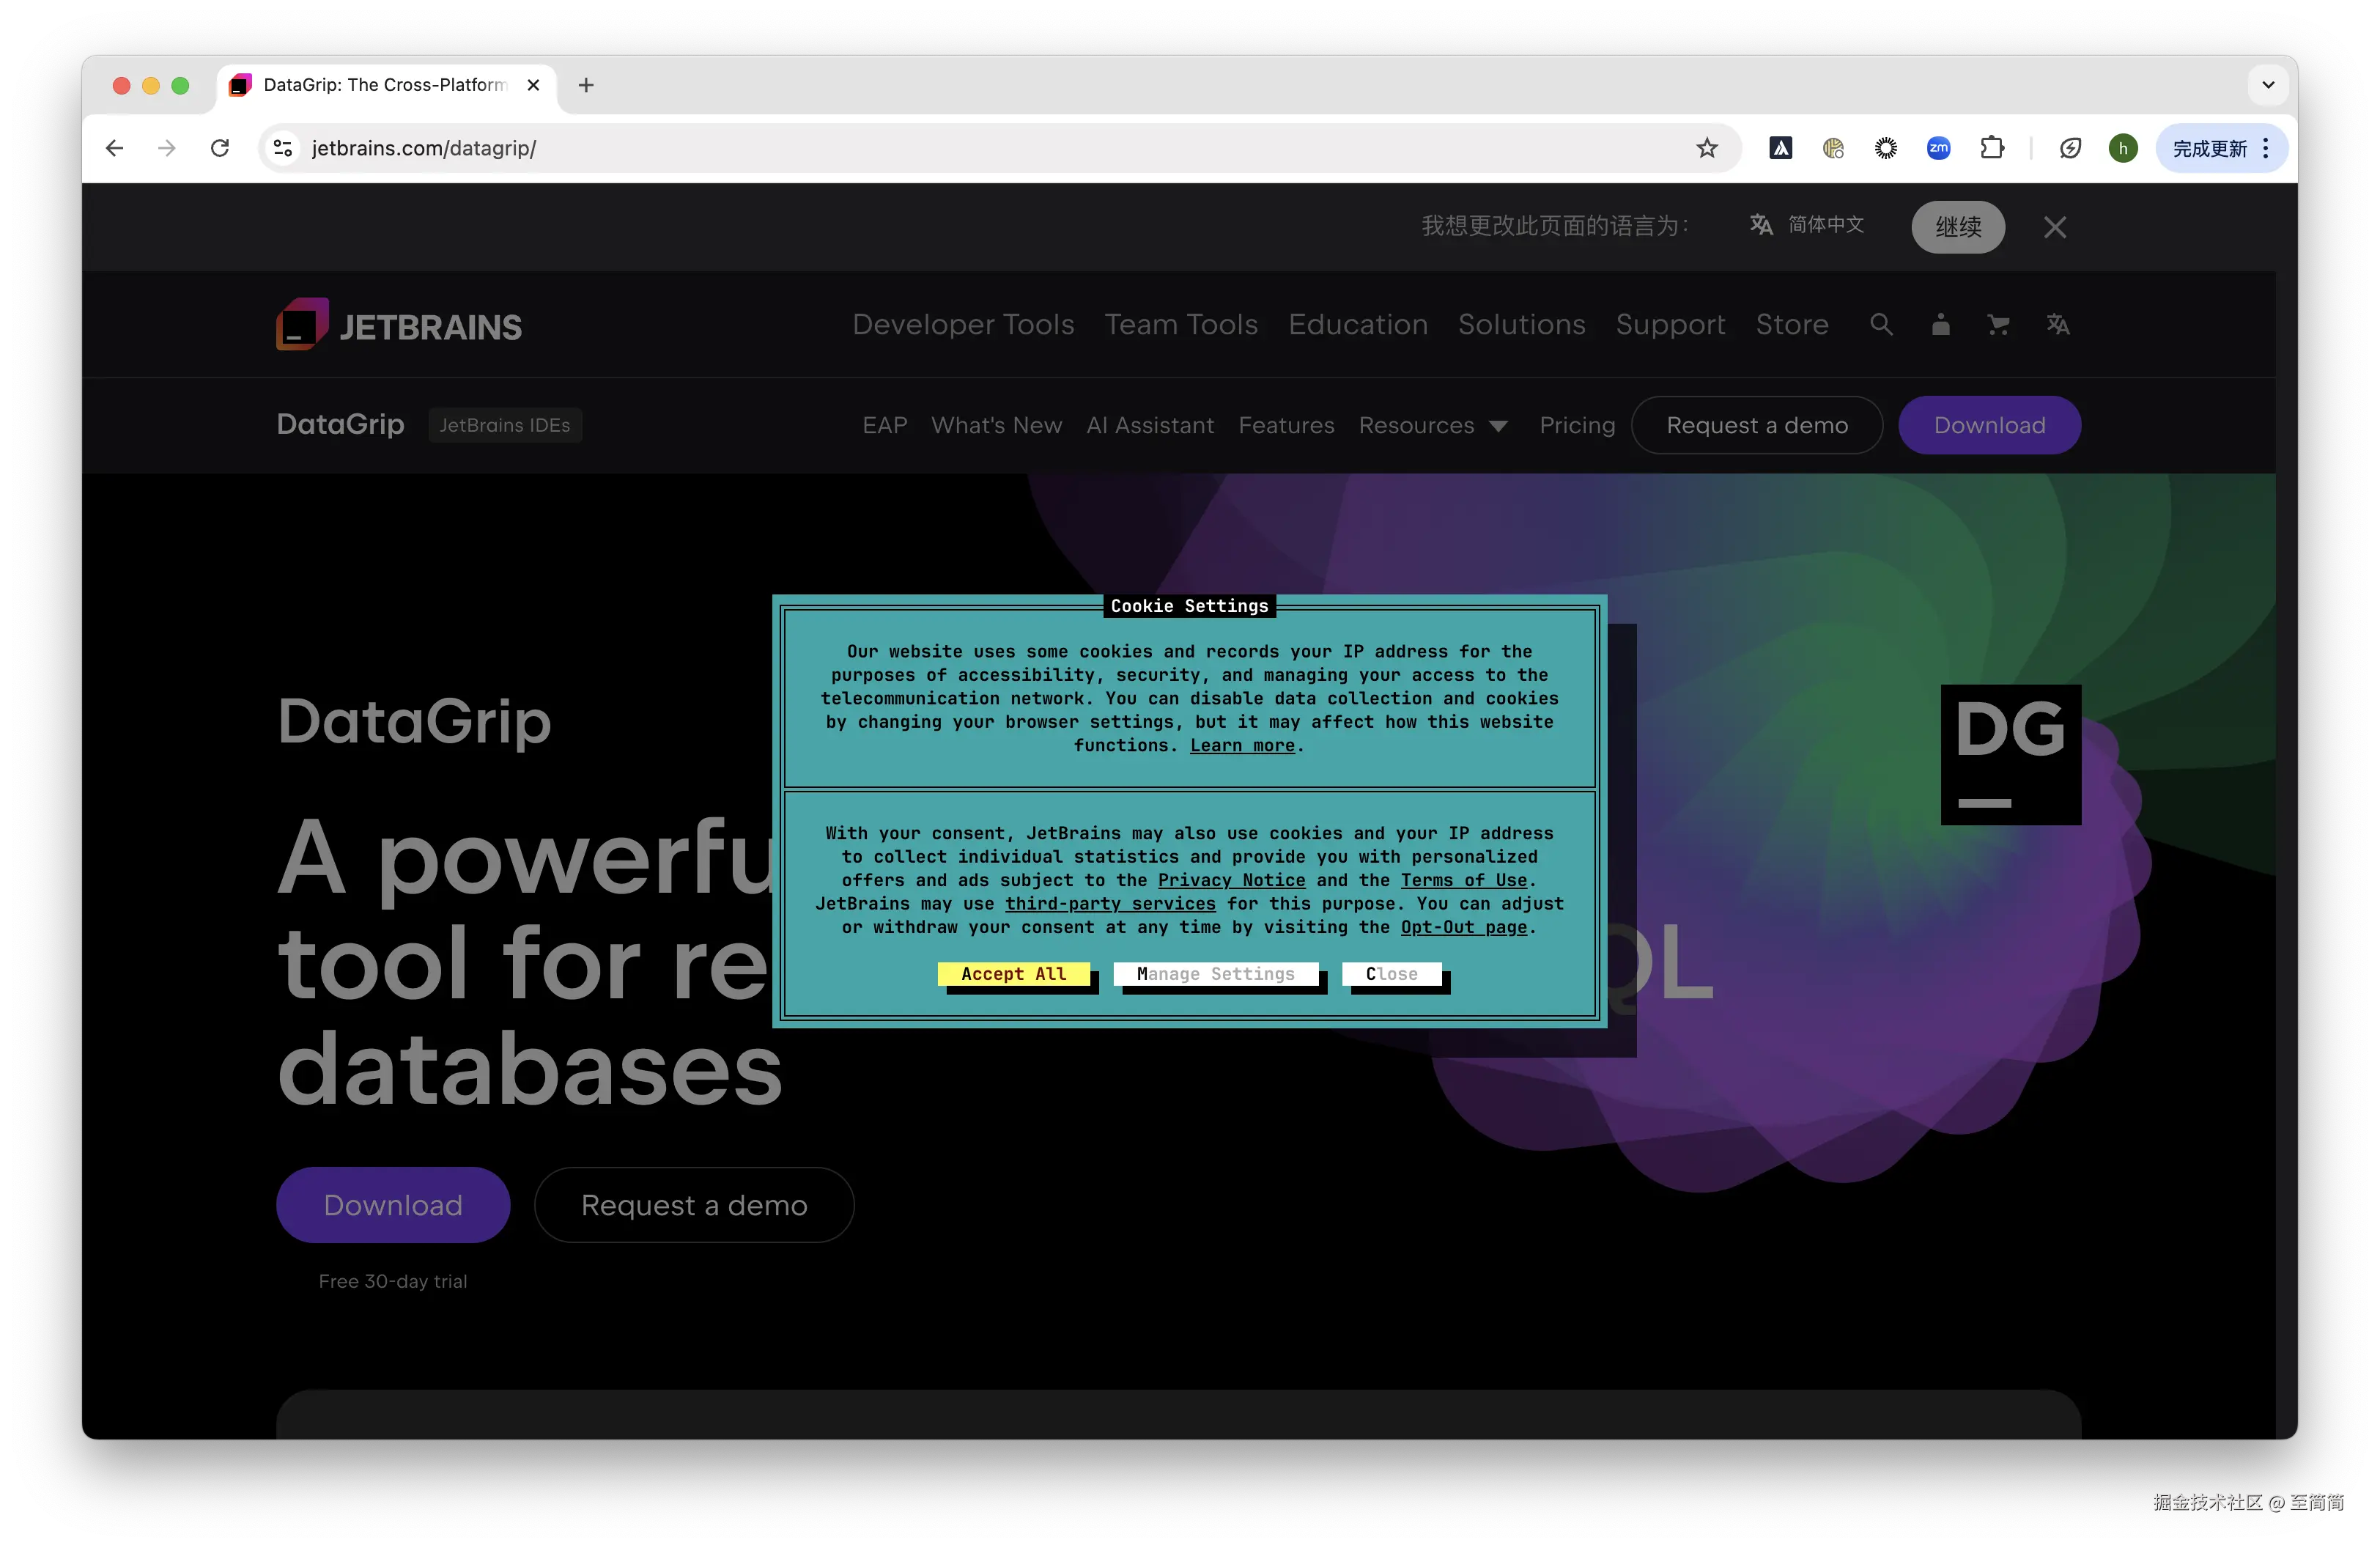Click the Manage Settings cookie button
Image resolution: width=2380 pixels, height=1548 pixels.
click(1215, 973)
